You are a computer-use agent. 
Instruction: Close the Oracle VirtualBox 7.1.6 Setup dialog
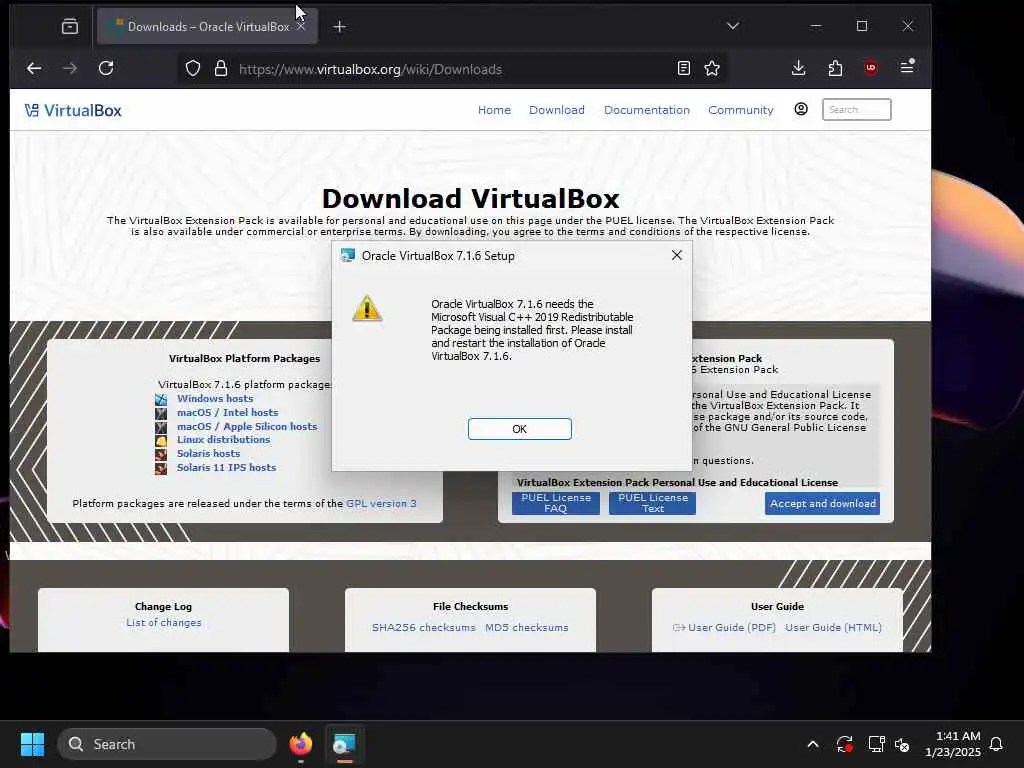tap(677, 255)
